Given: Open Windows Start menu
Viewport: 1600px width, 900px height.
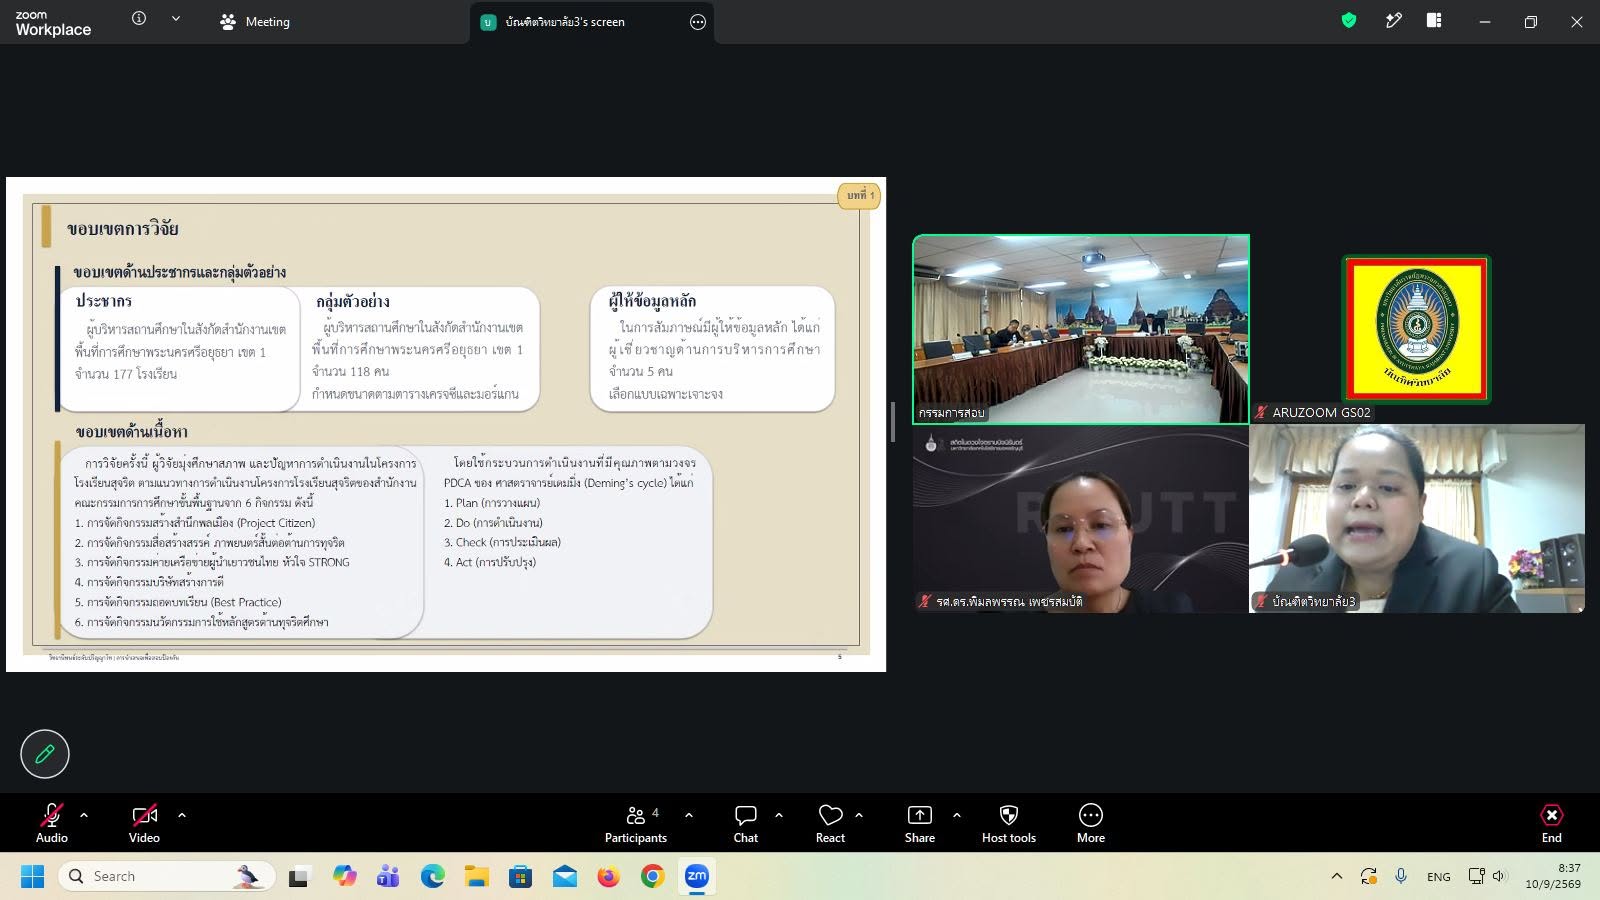Looking at the screenshot, I should (32, 877).
